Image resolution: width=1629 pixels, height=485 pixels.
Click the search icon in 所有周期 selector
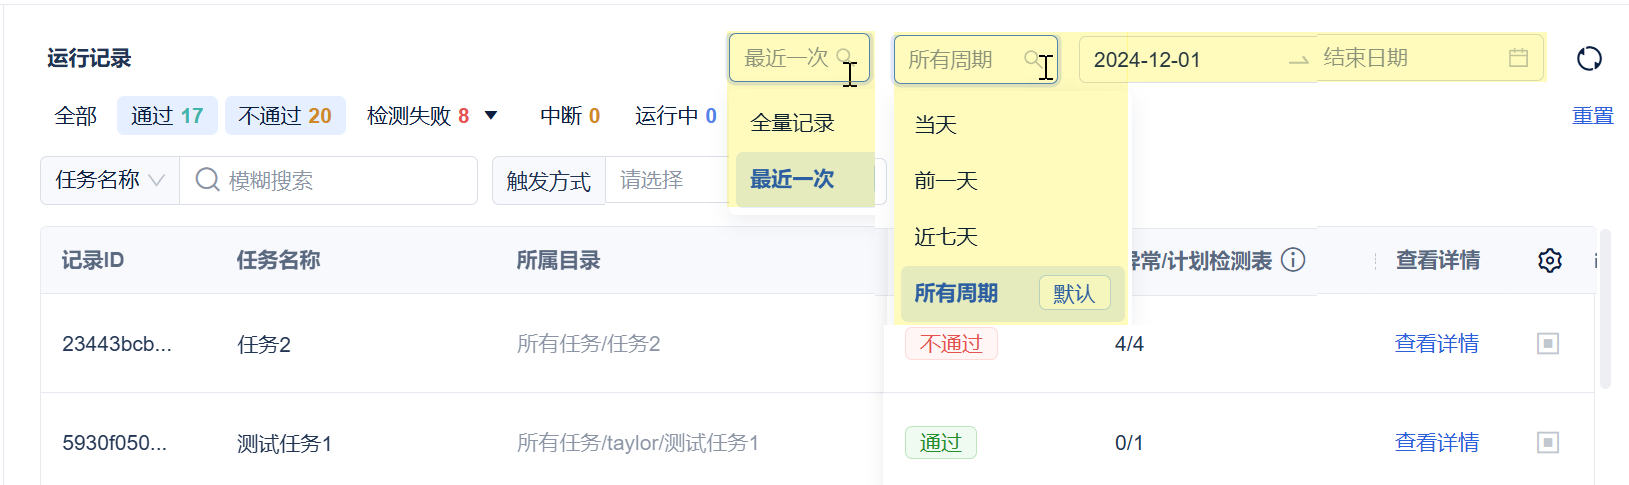tap(1032, 59)
